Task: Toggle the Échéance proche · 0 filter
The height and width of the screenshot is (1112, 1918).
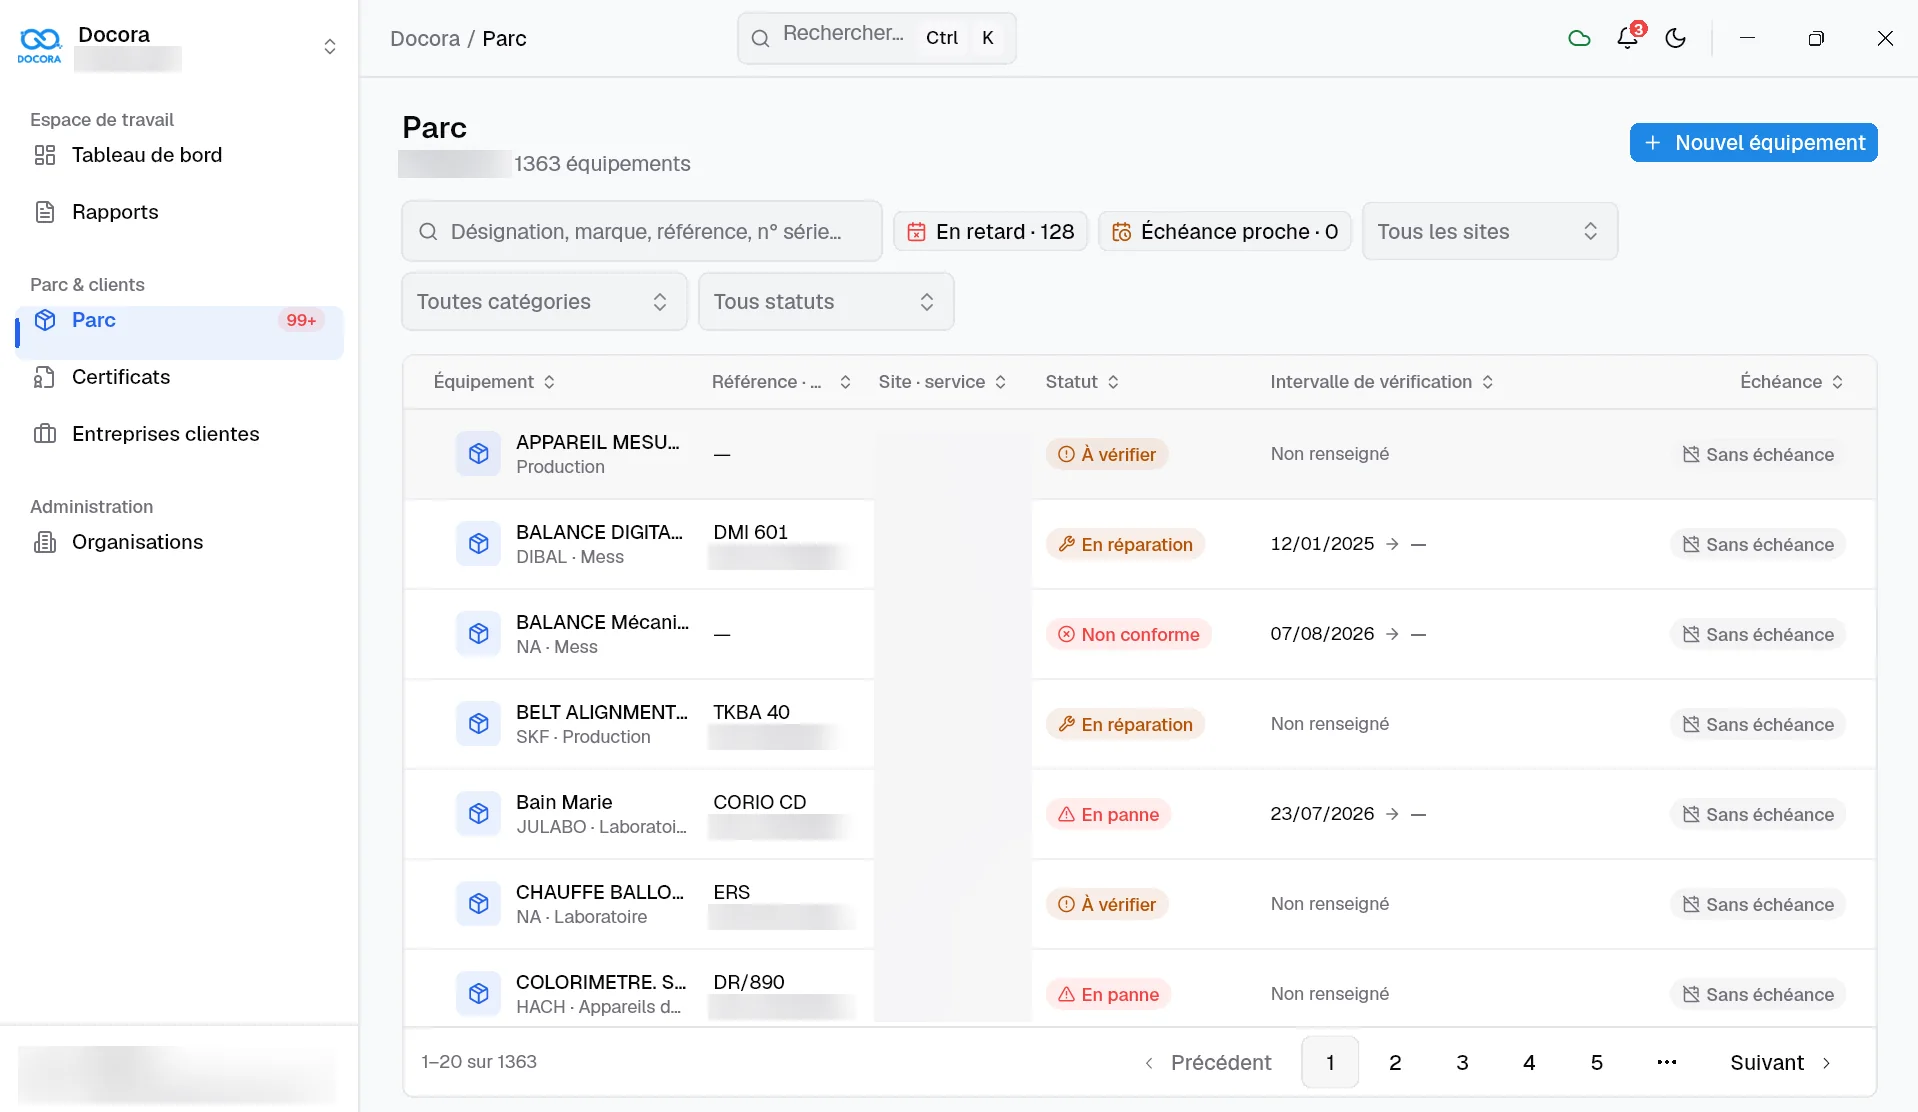Action: point(1225,231)
